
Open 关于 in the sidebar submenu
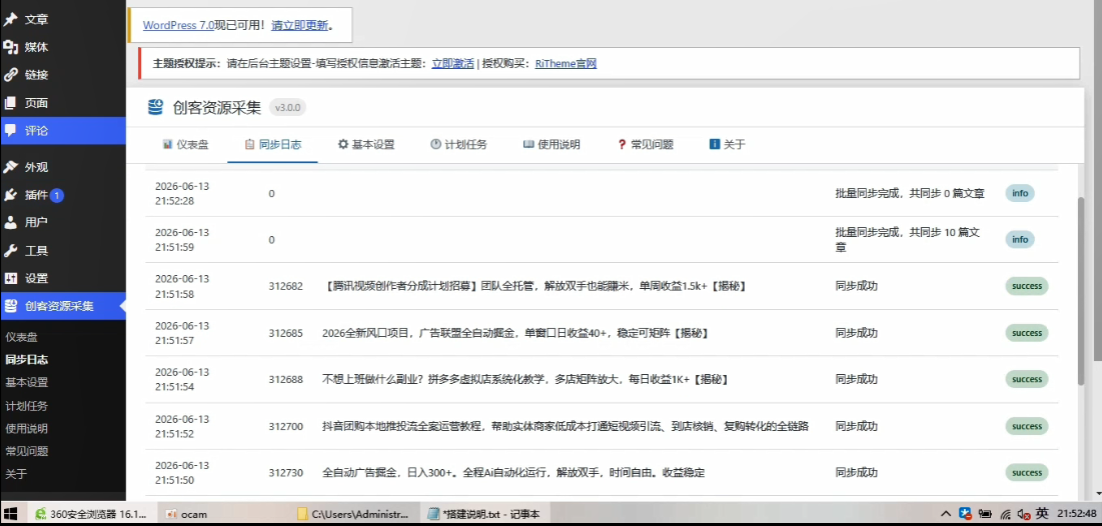[x=16, y=474]
